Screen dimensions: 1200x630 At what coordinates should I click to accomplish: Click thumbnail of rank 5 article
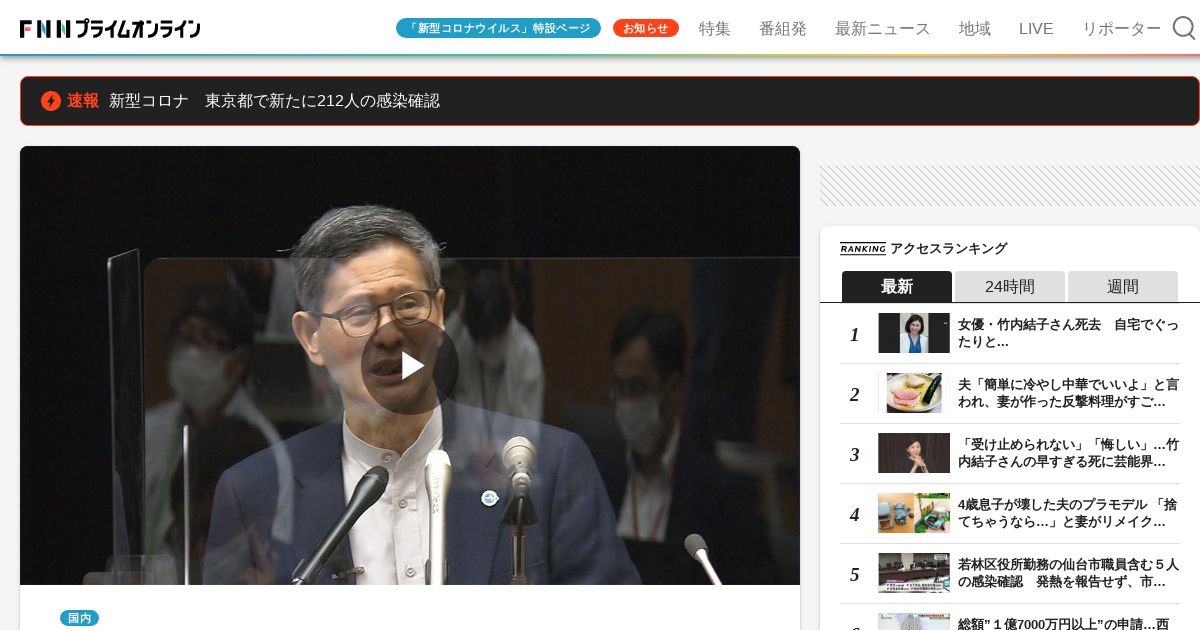pos(914,573)
